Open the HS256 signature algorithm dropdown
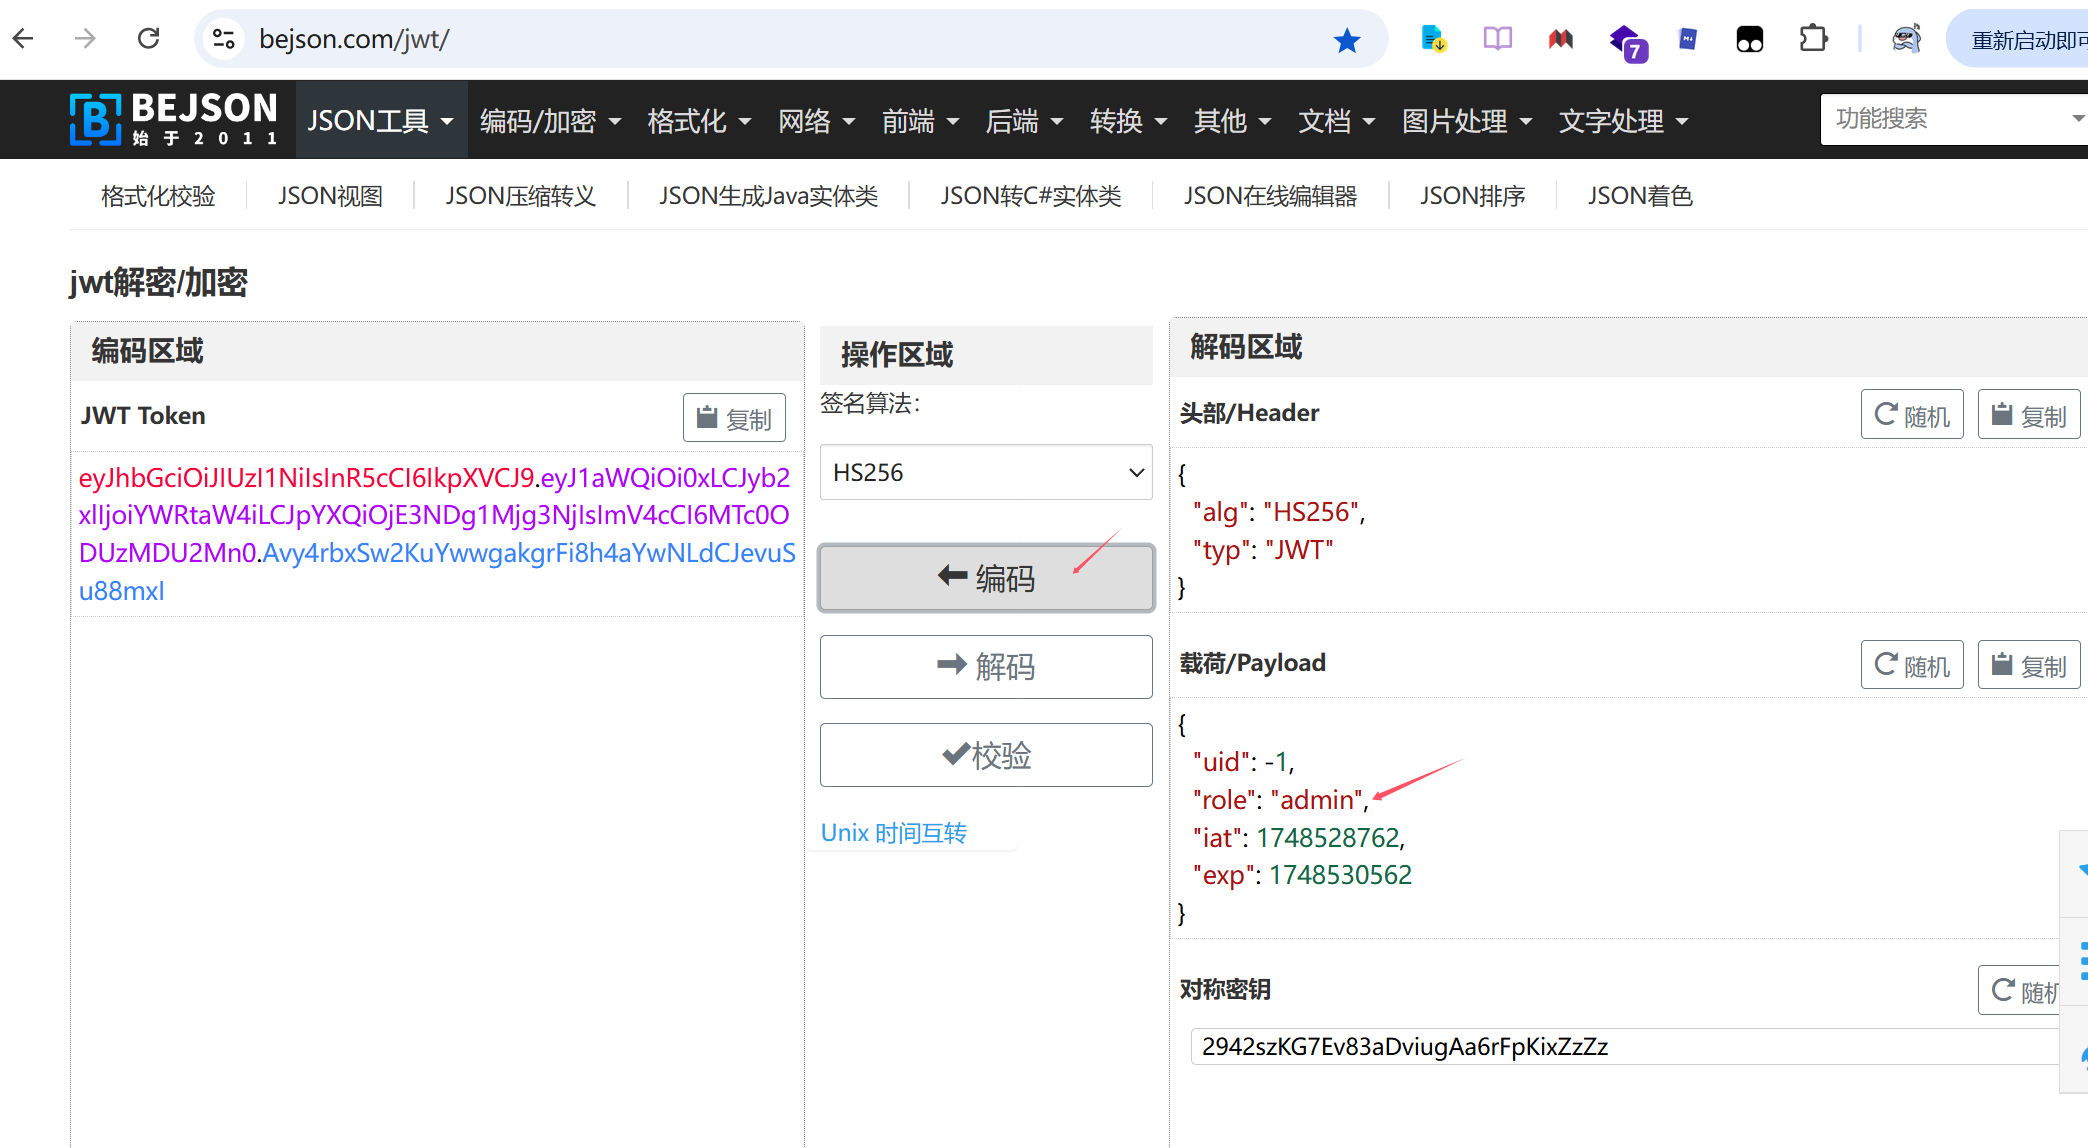Image resolution: width=2088 pixels, height=1148 pixels. [x=985, y=472]
